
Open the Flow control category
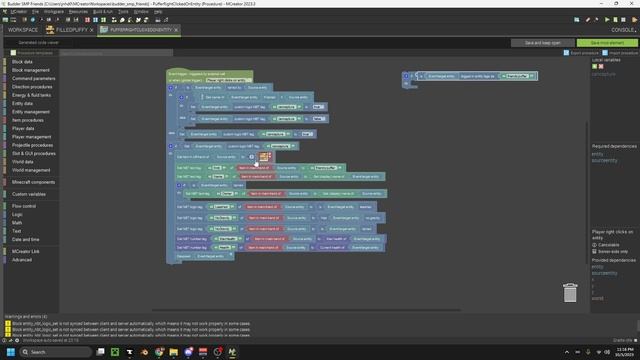pyautogui.click(x=24, y=206)
